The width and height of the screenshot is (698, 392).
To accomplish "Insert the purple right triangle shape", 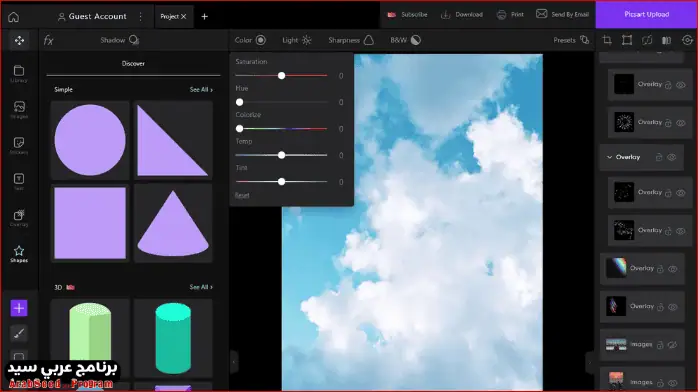I will [x=173, y=140].
